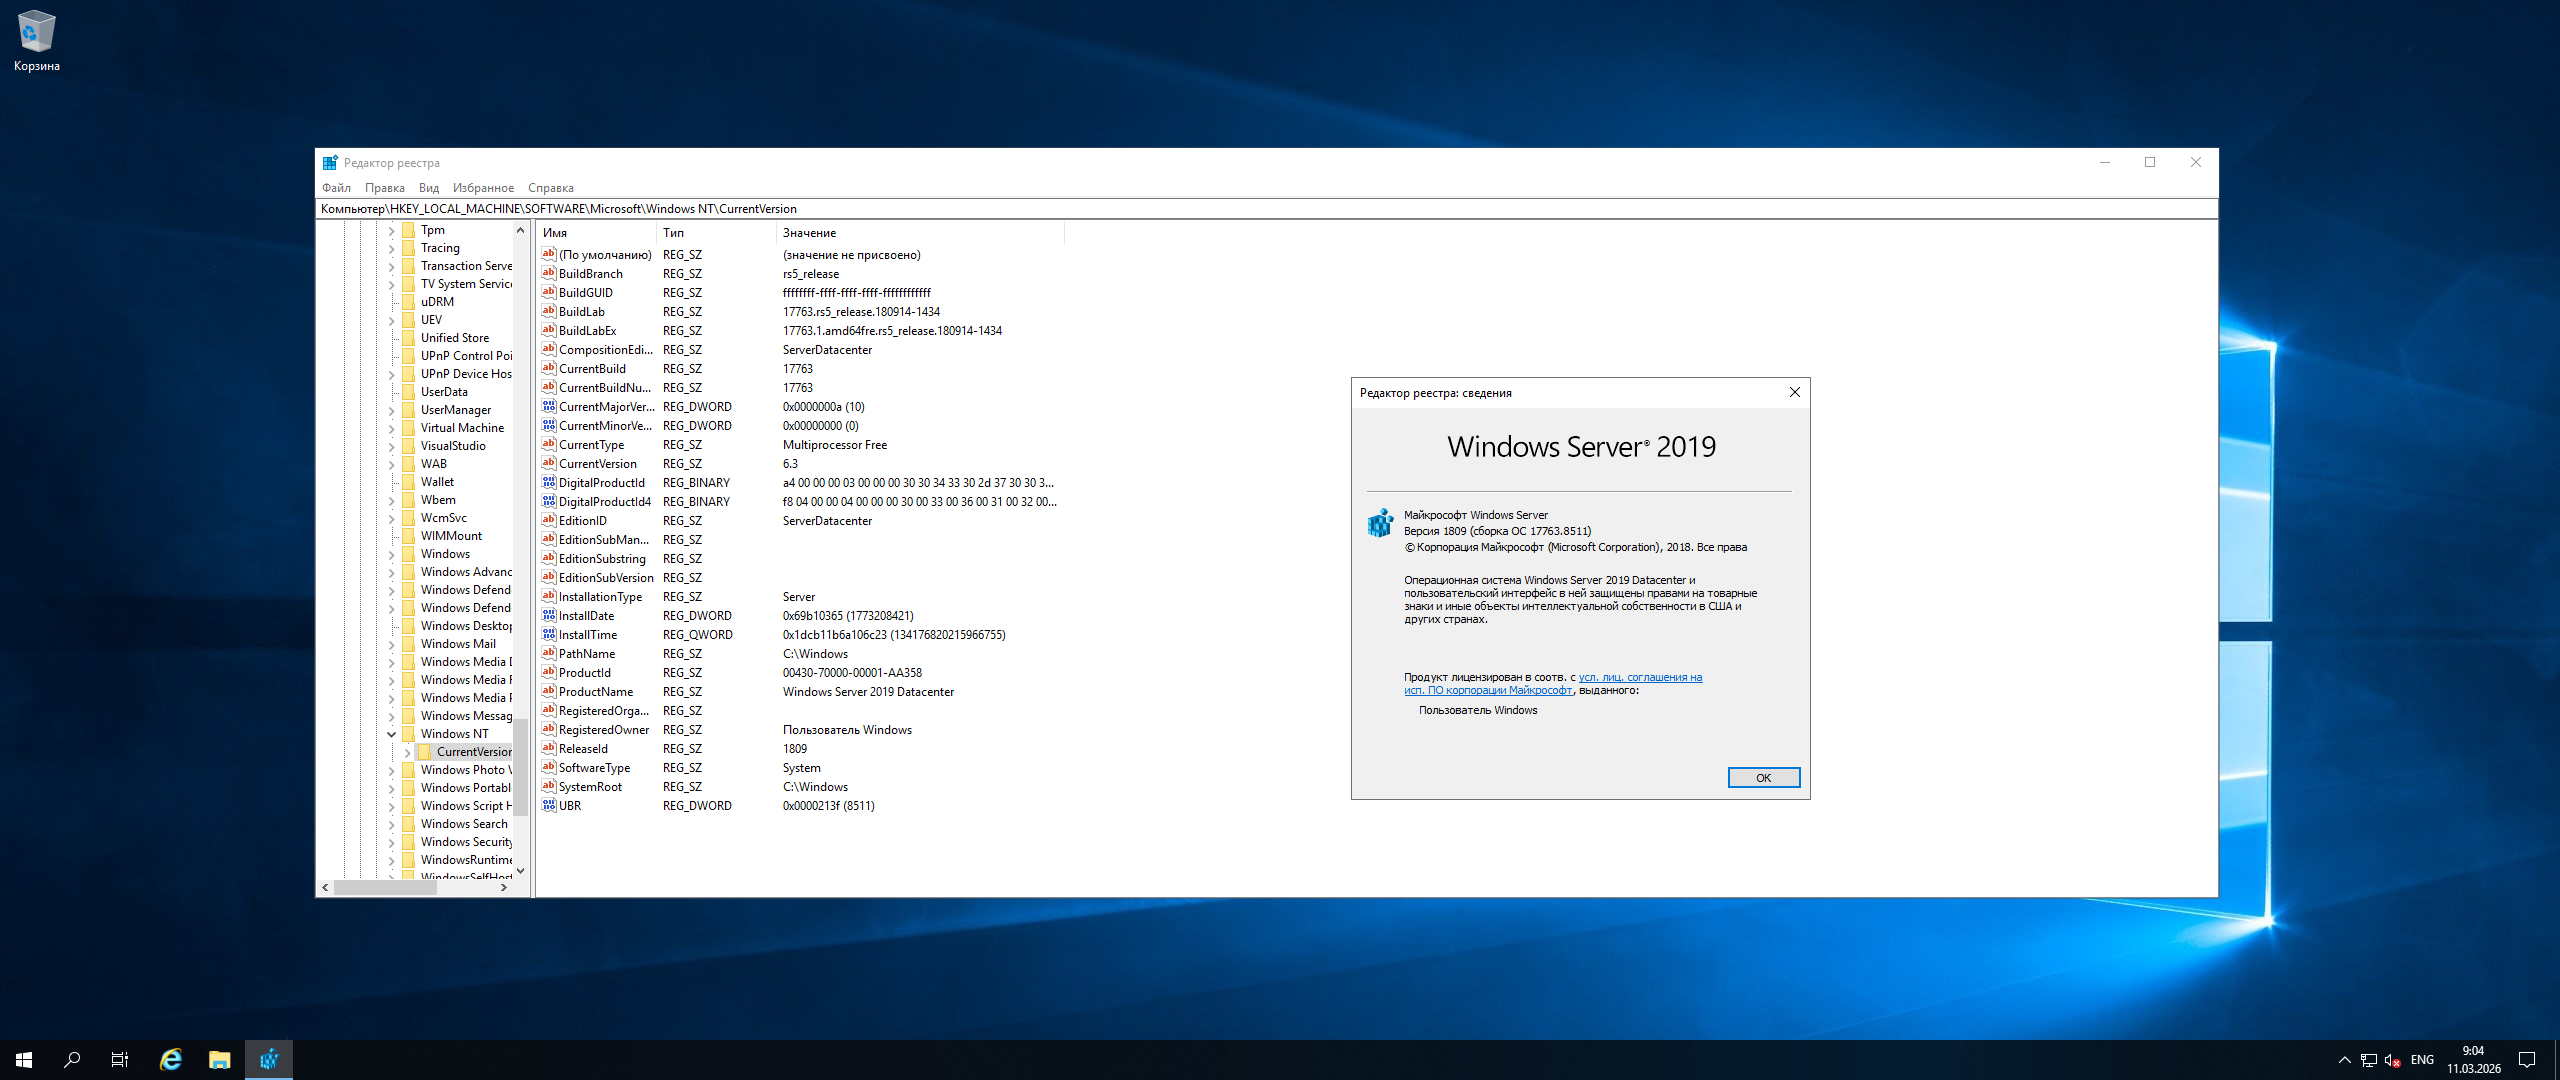Expand the Windows Search key
Viewport: 2560px width, 1080px height.
(392, 824)
